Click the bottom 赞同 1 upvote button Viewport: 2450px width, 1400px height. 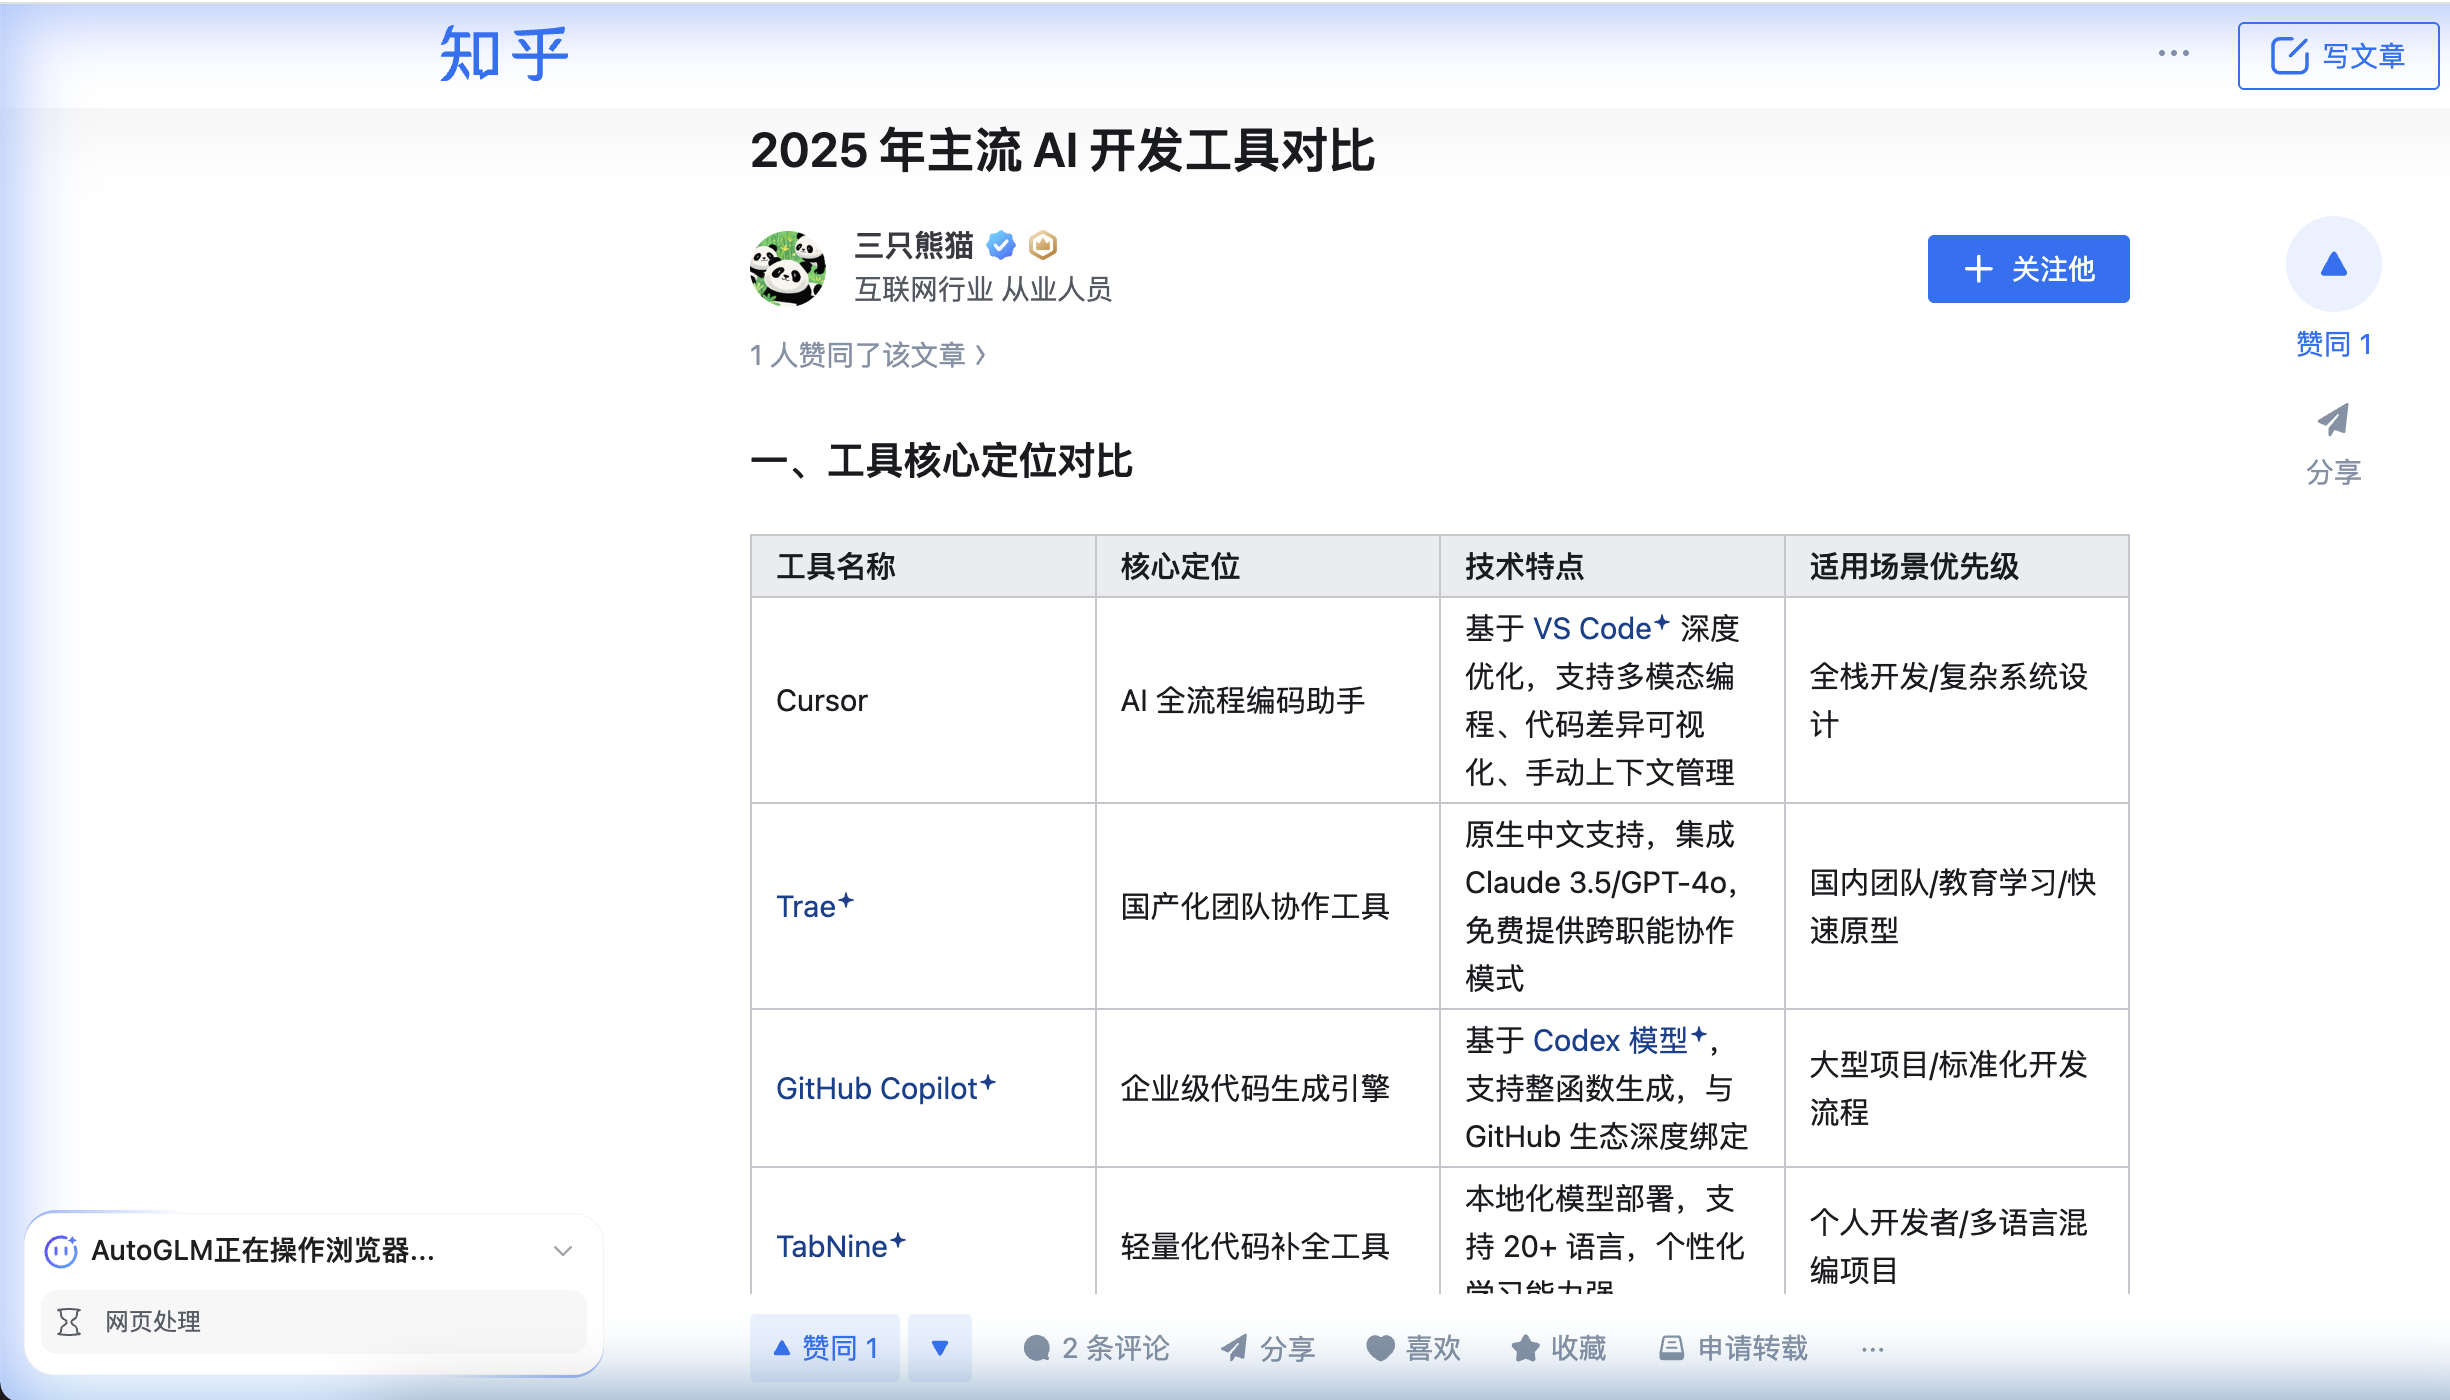[x=825, y=1348]
